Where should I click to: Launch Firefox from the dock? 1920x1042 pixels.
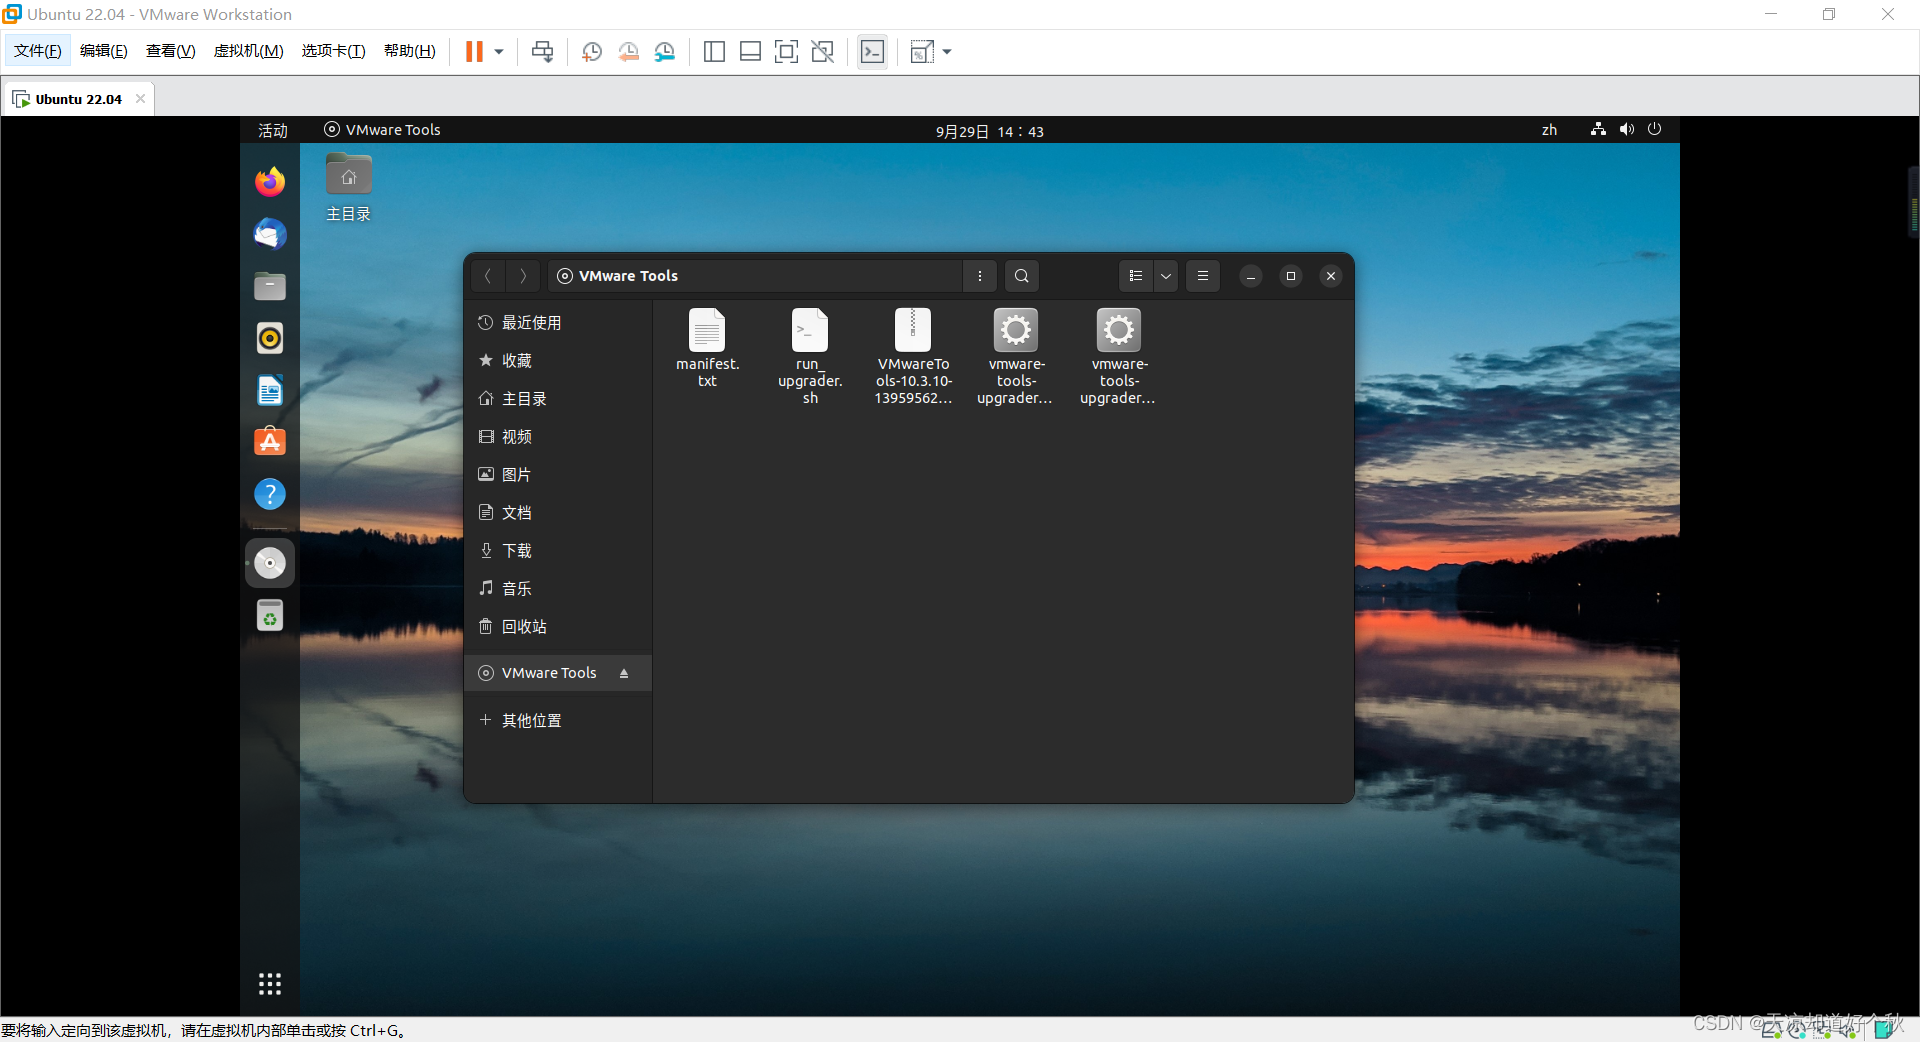[270, 182]
